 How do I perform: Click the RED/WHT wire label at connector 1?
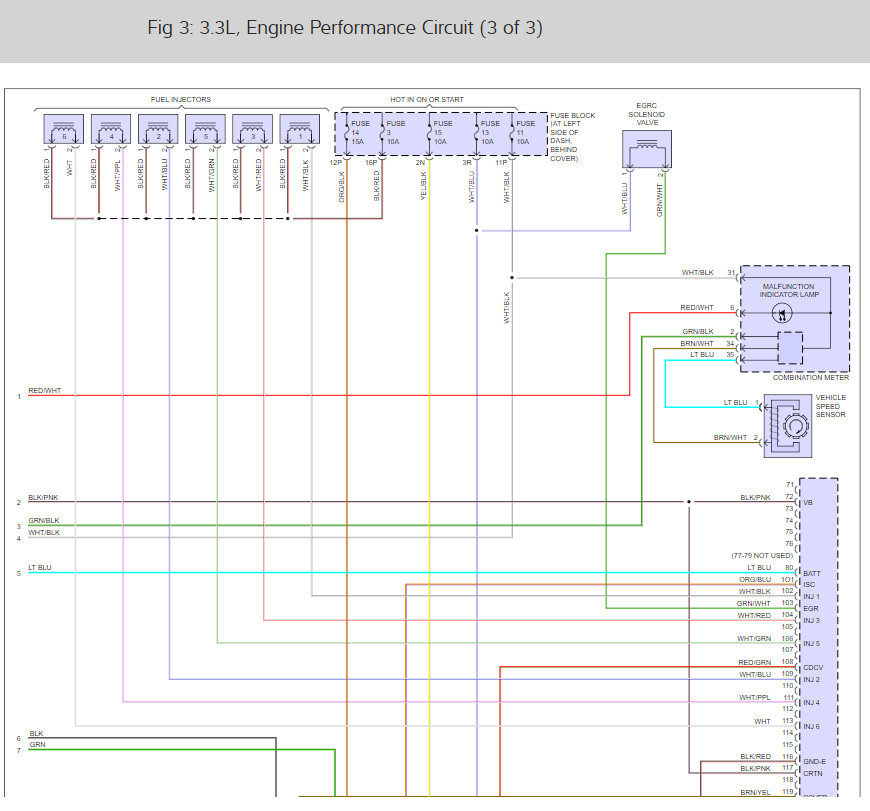point(44,391)
